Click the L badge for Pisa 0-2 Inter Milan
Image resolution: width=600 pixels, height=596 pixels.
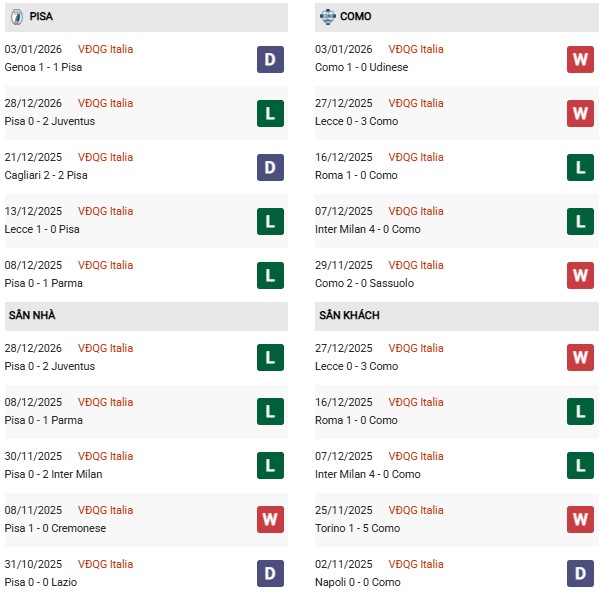click(x=270, y=466)
